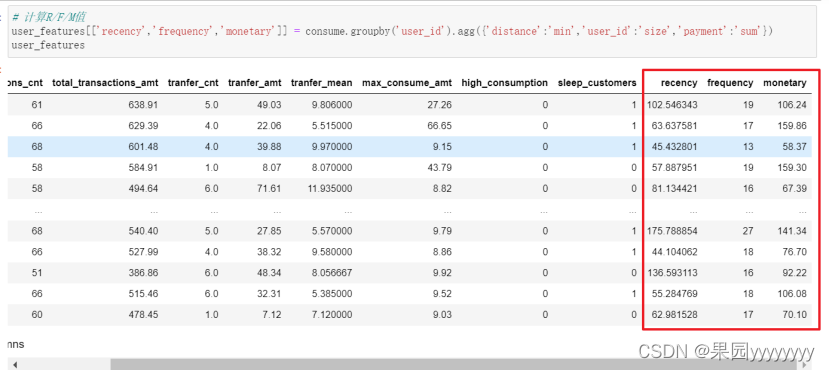This screenshot has height=371, width=830.
Task: Click the 'total_transactions_amt' column header
Action: (105, 83)
